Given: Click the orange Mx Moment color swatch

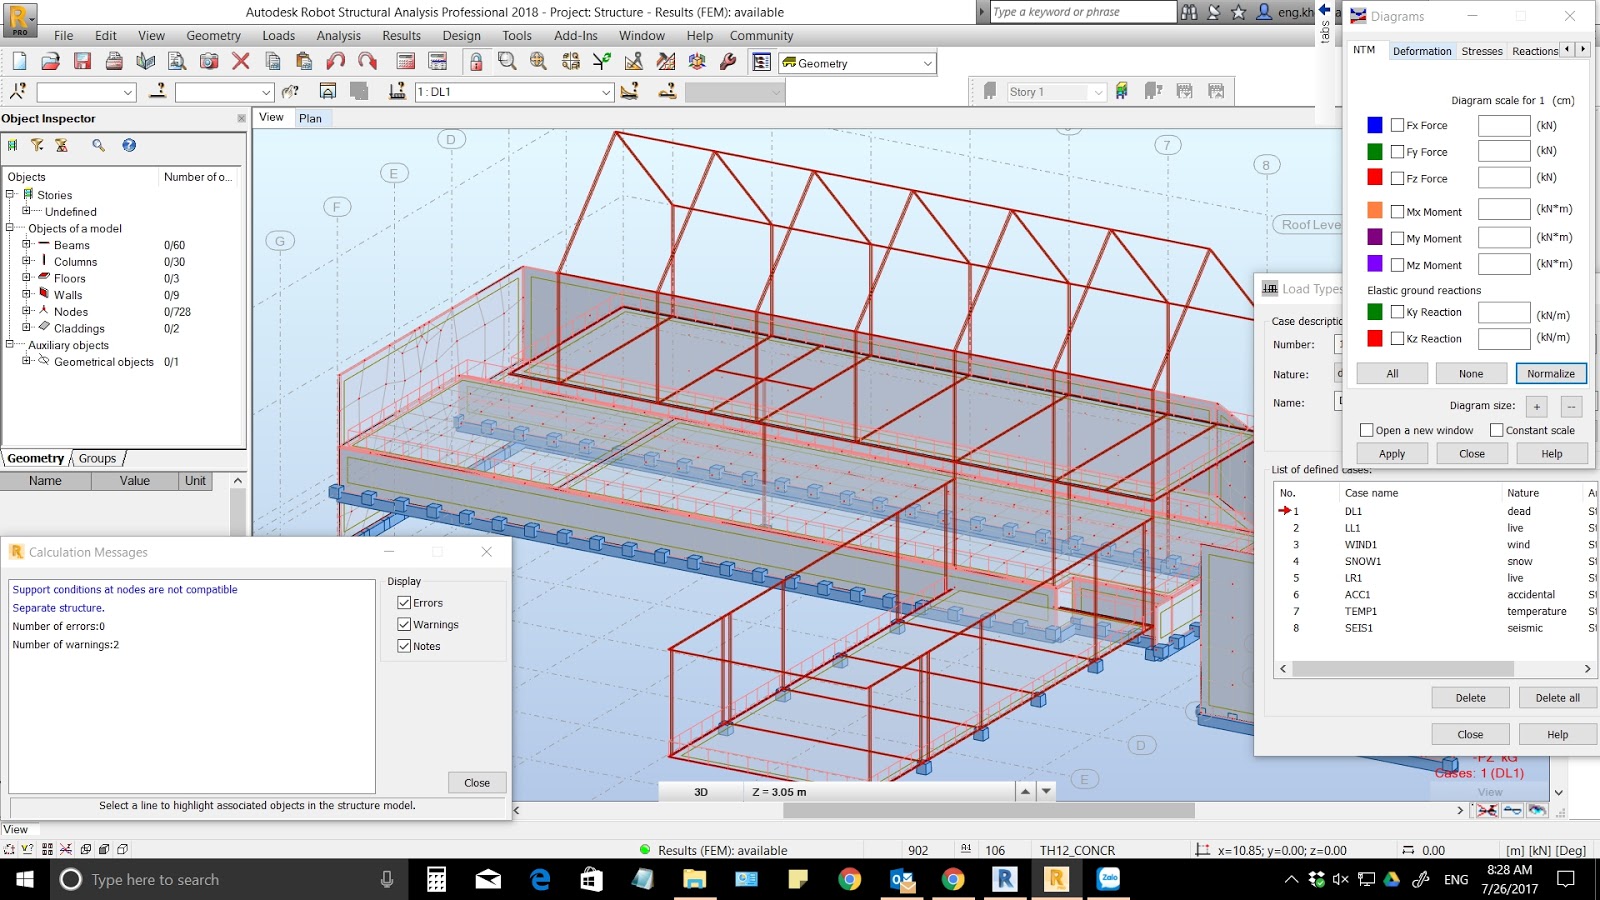Looking at the screenshot, I should [1375, 211].
